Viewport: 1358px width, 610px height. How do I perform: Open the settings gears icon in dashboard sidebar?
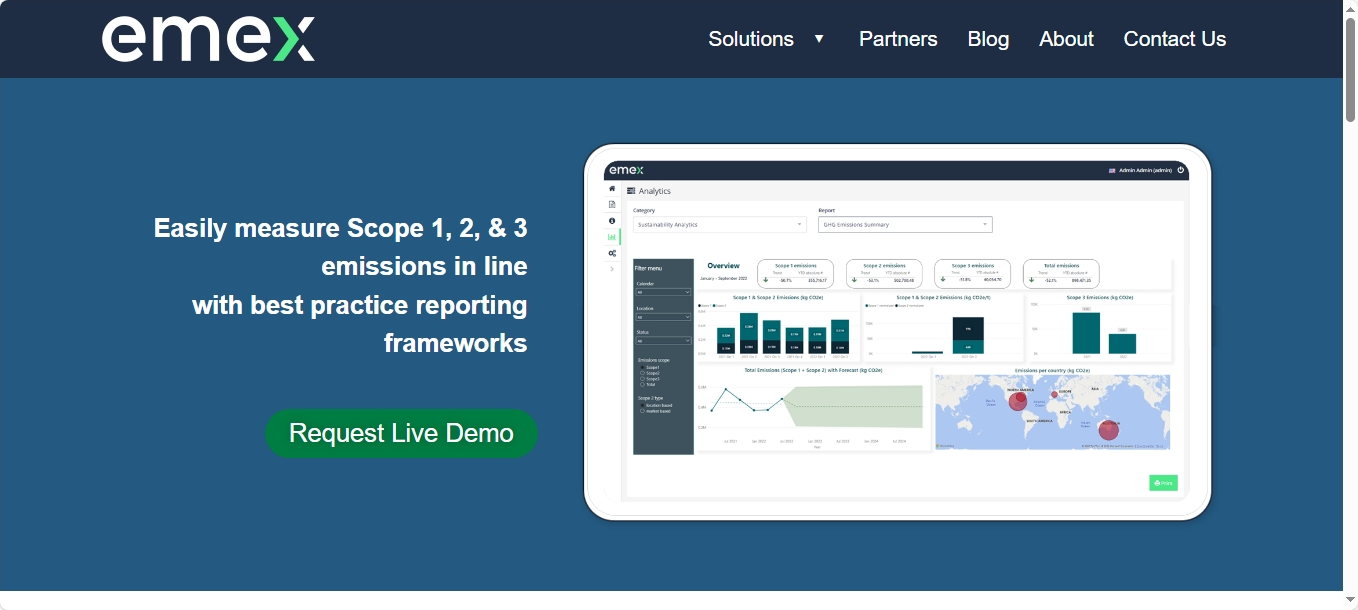612,253
